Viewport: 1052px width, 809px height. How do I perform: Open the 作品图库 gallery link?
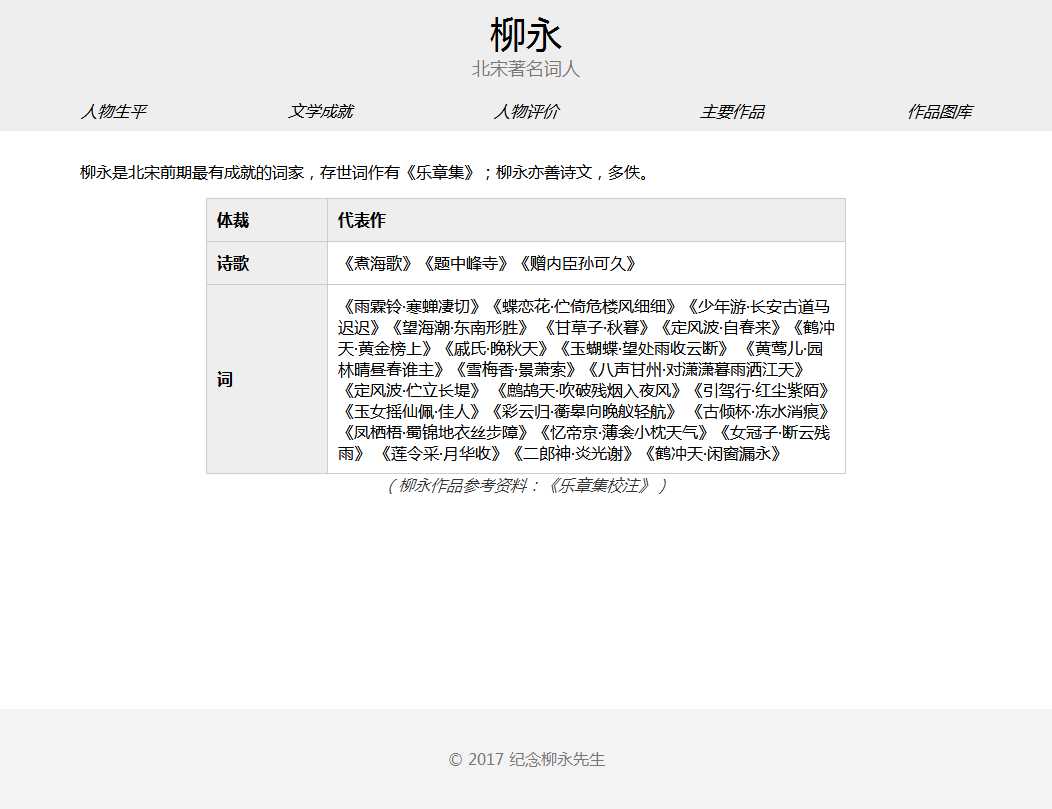point(939,112)
